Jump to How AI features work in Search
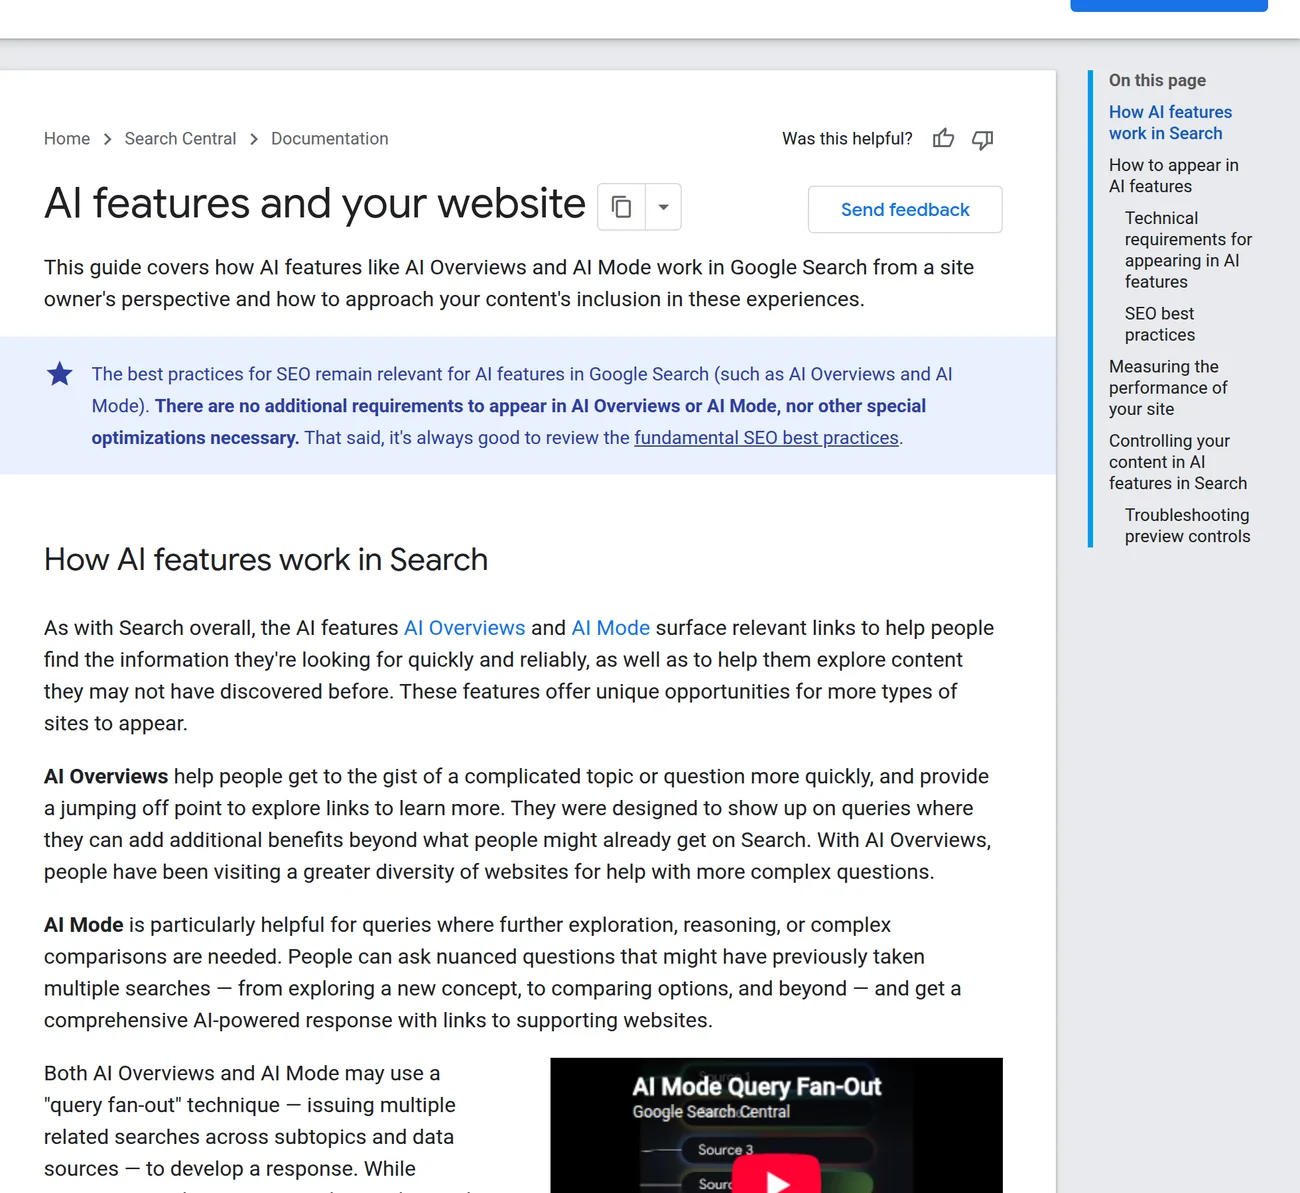 1170,123
